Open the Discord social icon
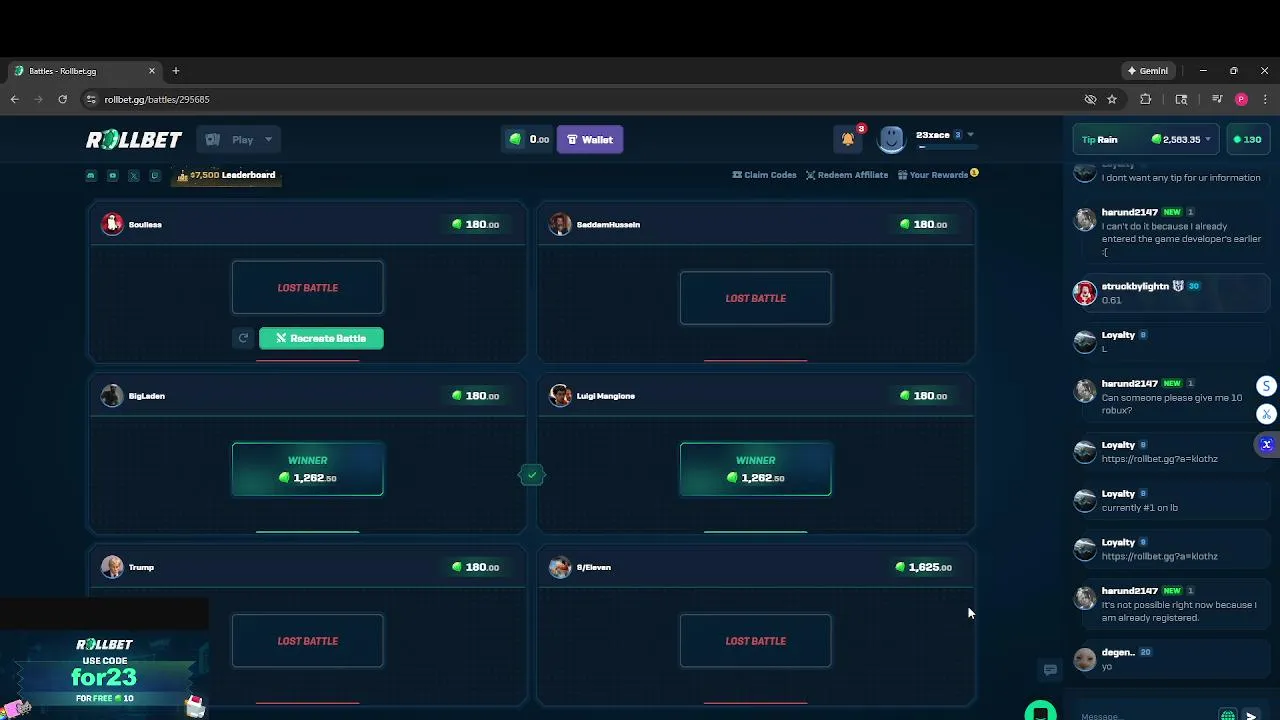Image resolution: width=1280 pixels, height=720 pixels. tap(91, 175)
